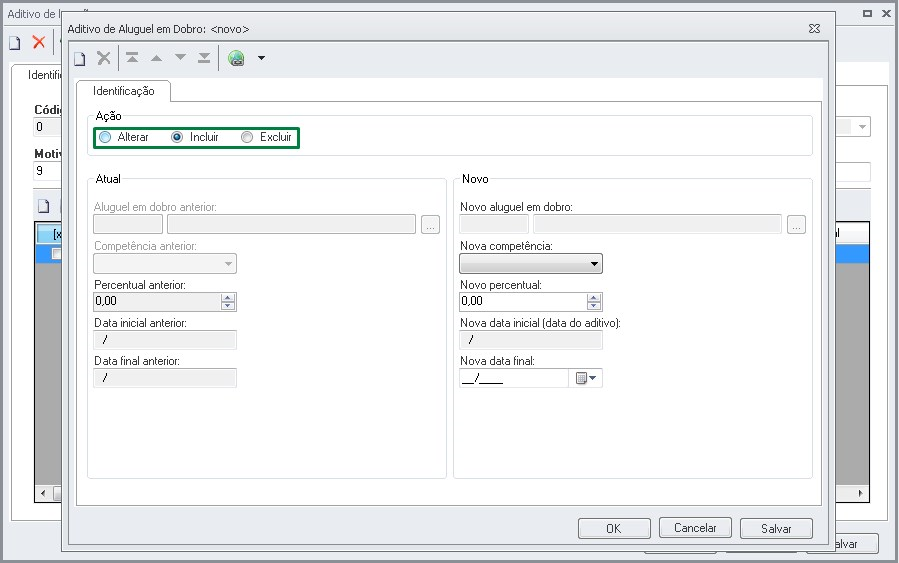Click browse button for Novo aluguel em dobro

(x=796, y=224)
